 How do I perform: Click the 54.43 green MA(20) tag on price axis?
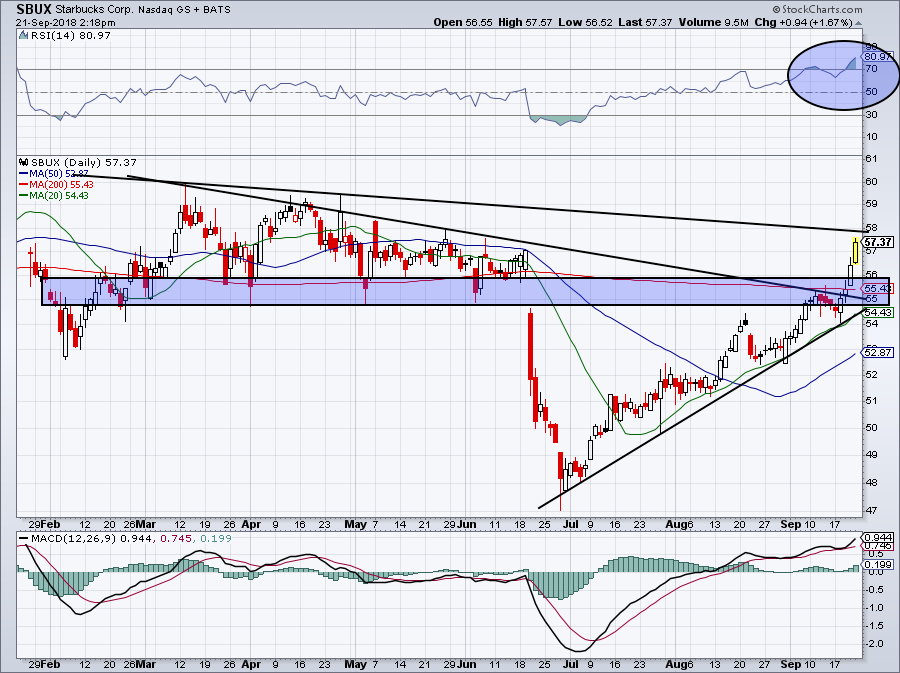(x=878, y=312)
